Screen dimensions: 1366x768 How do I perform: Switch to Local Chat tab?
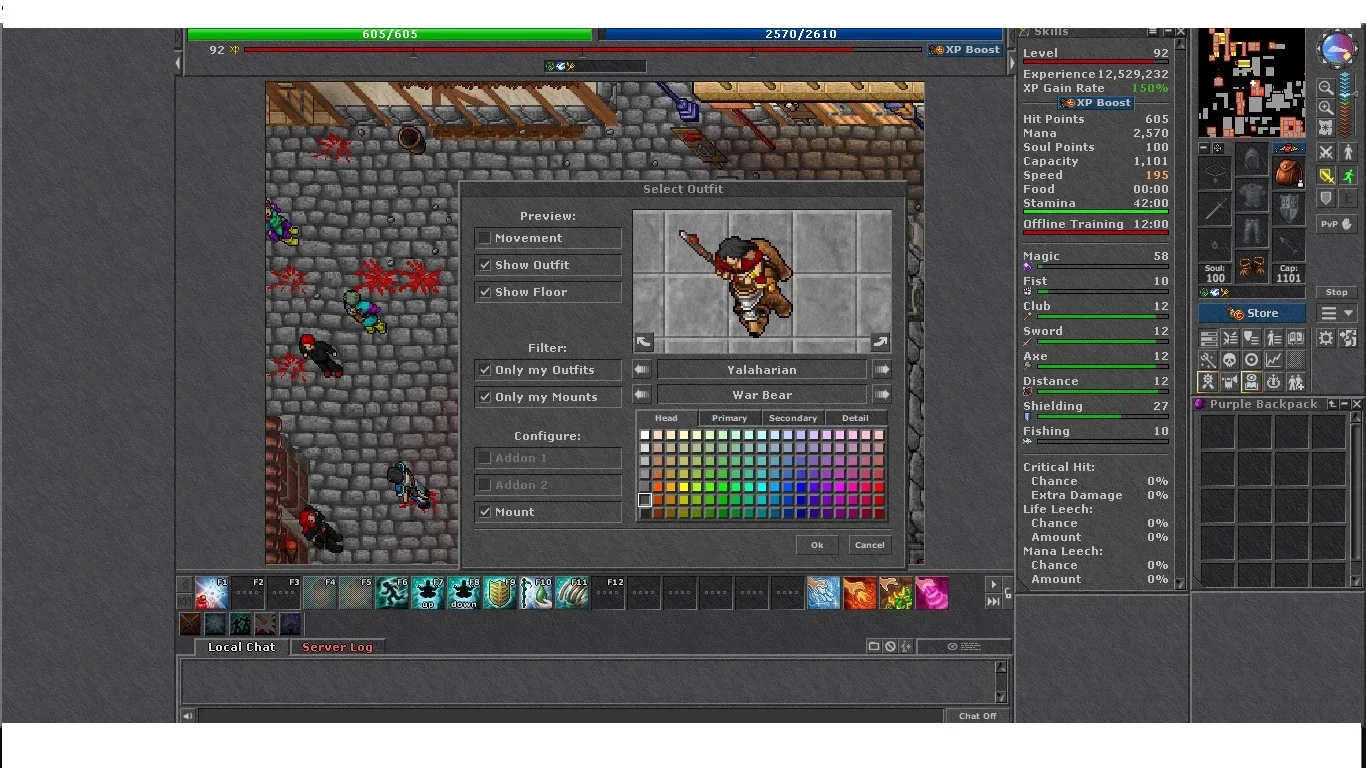[x=241, y=647]
